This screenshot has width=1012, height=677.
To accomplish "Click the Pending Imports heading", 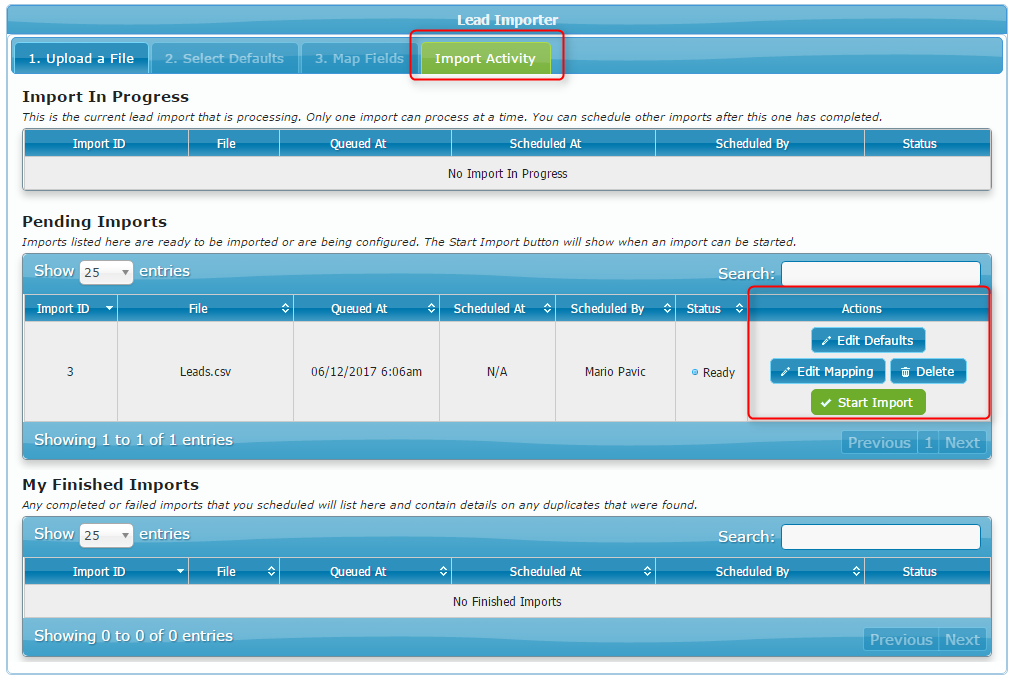I will tap(94, 221).
